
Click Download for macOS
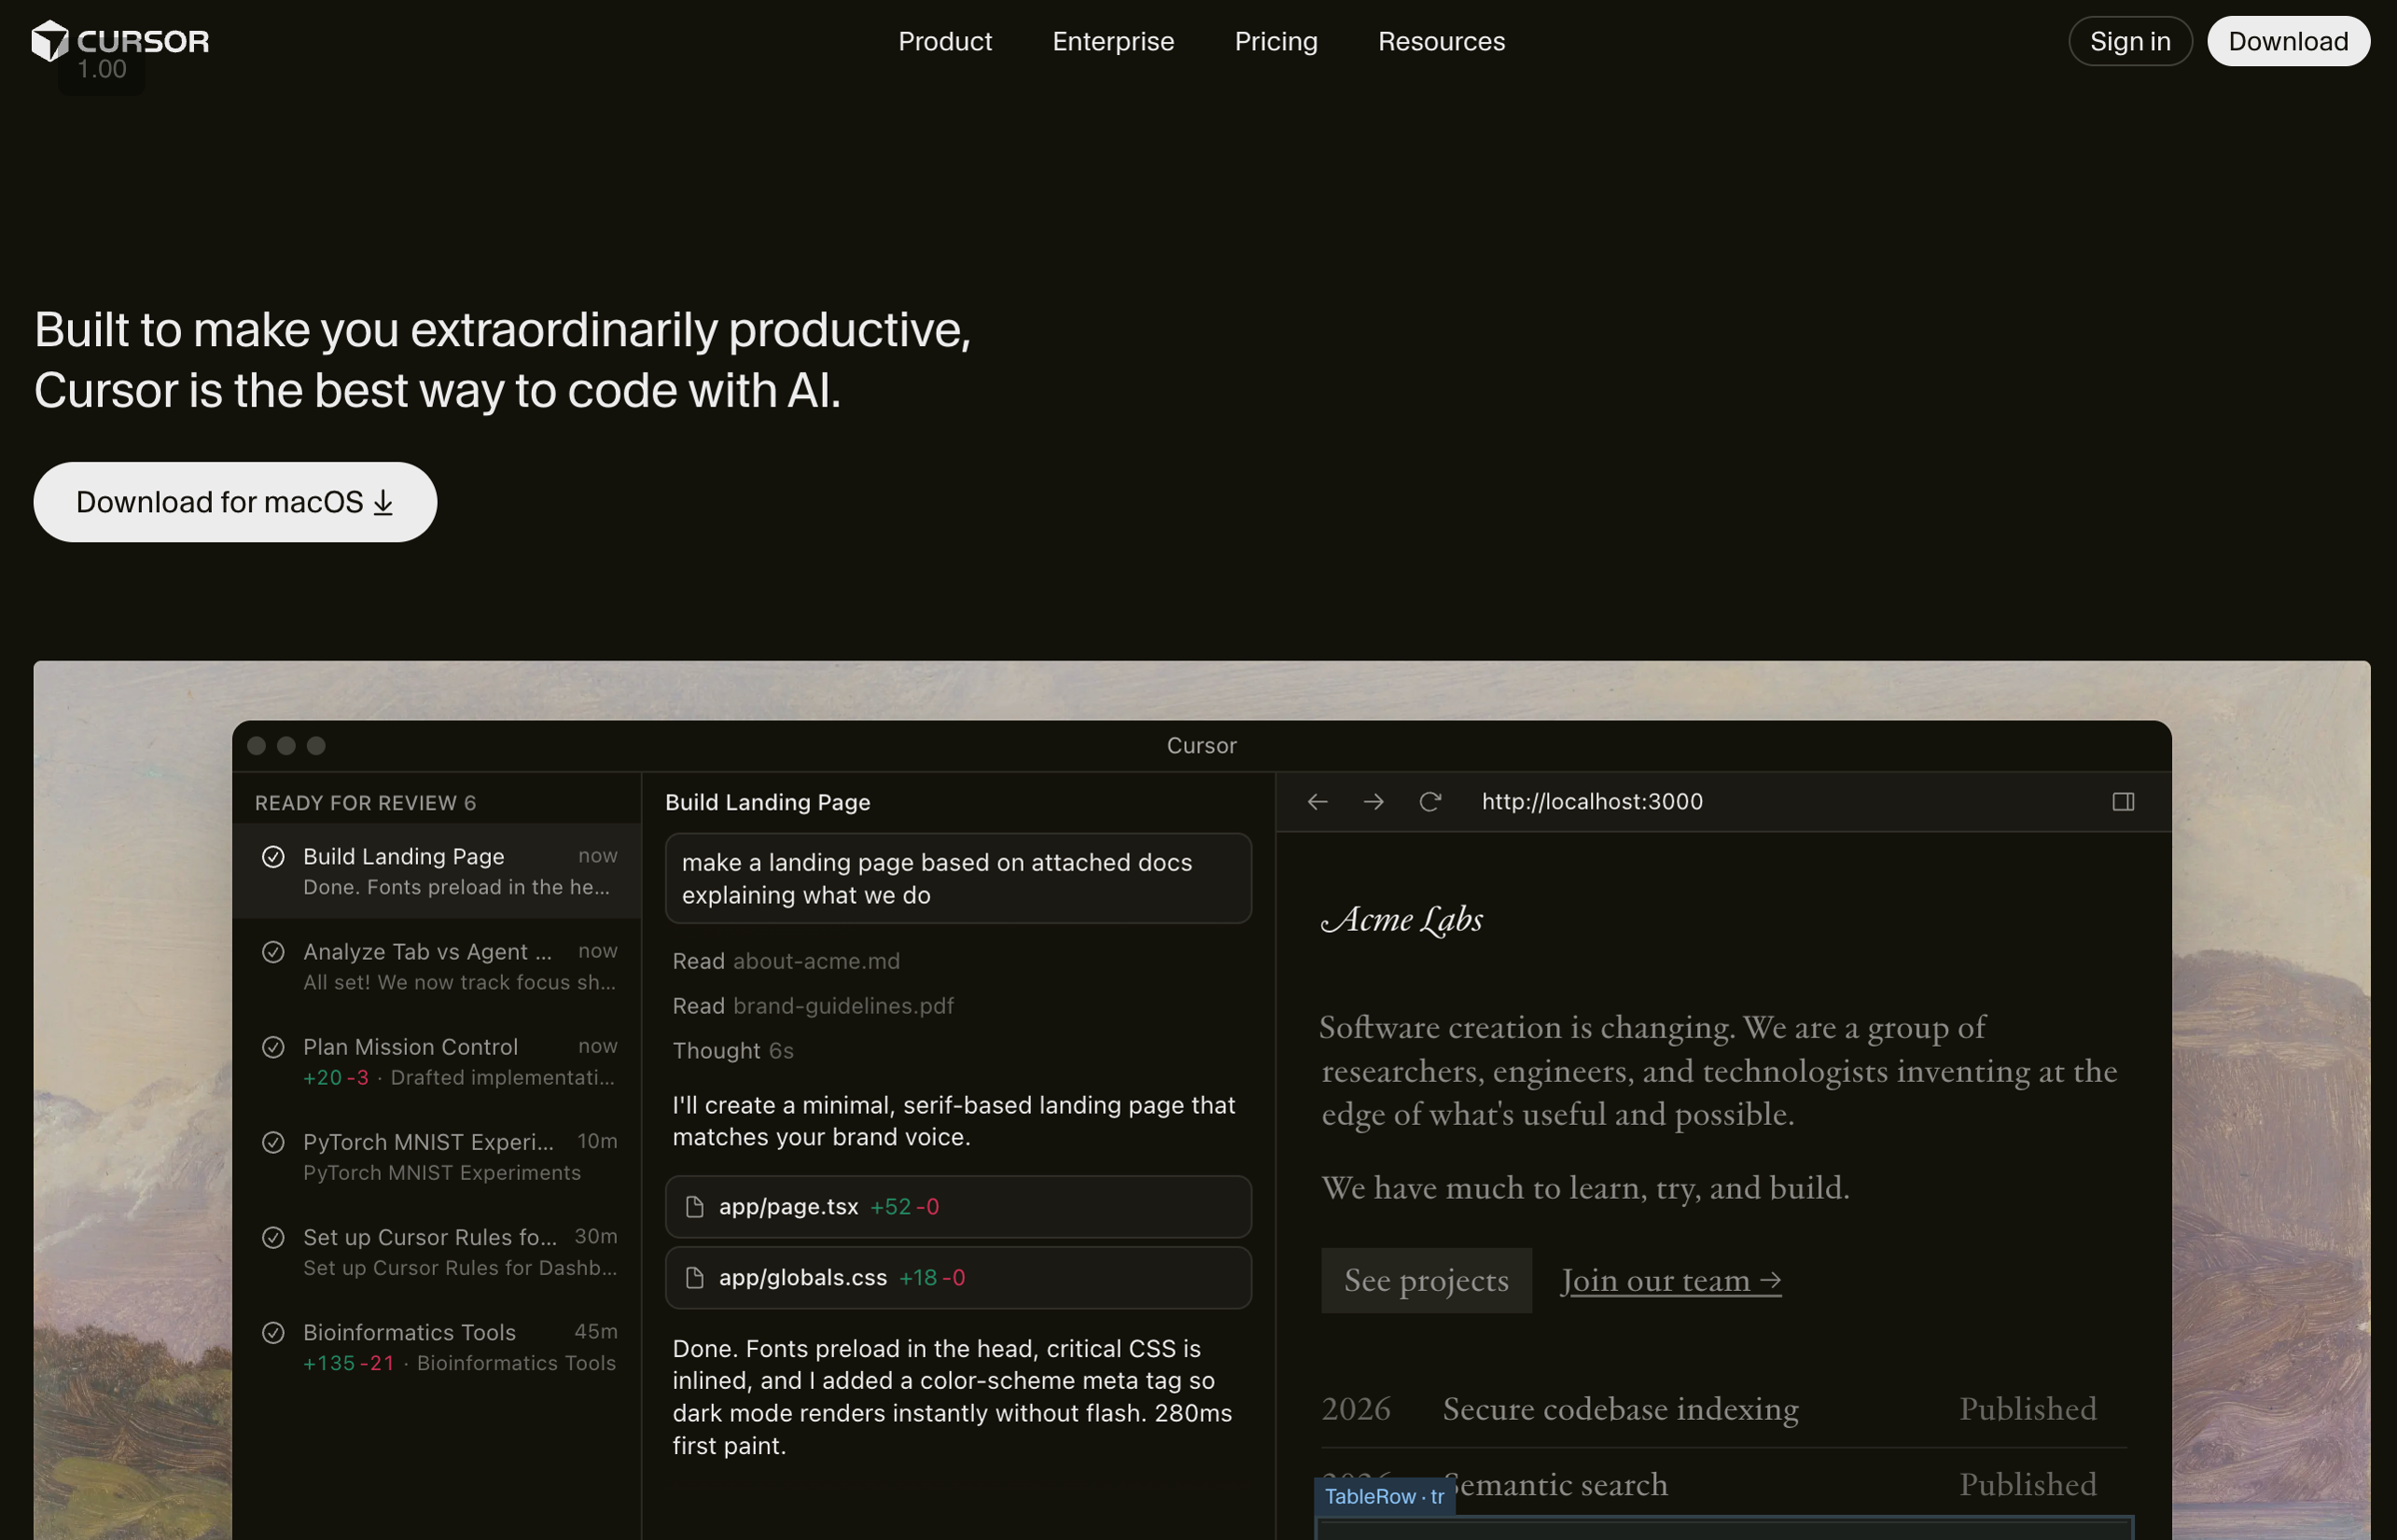234,501
